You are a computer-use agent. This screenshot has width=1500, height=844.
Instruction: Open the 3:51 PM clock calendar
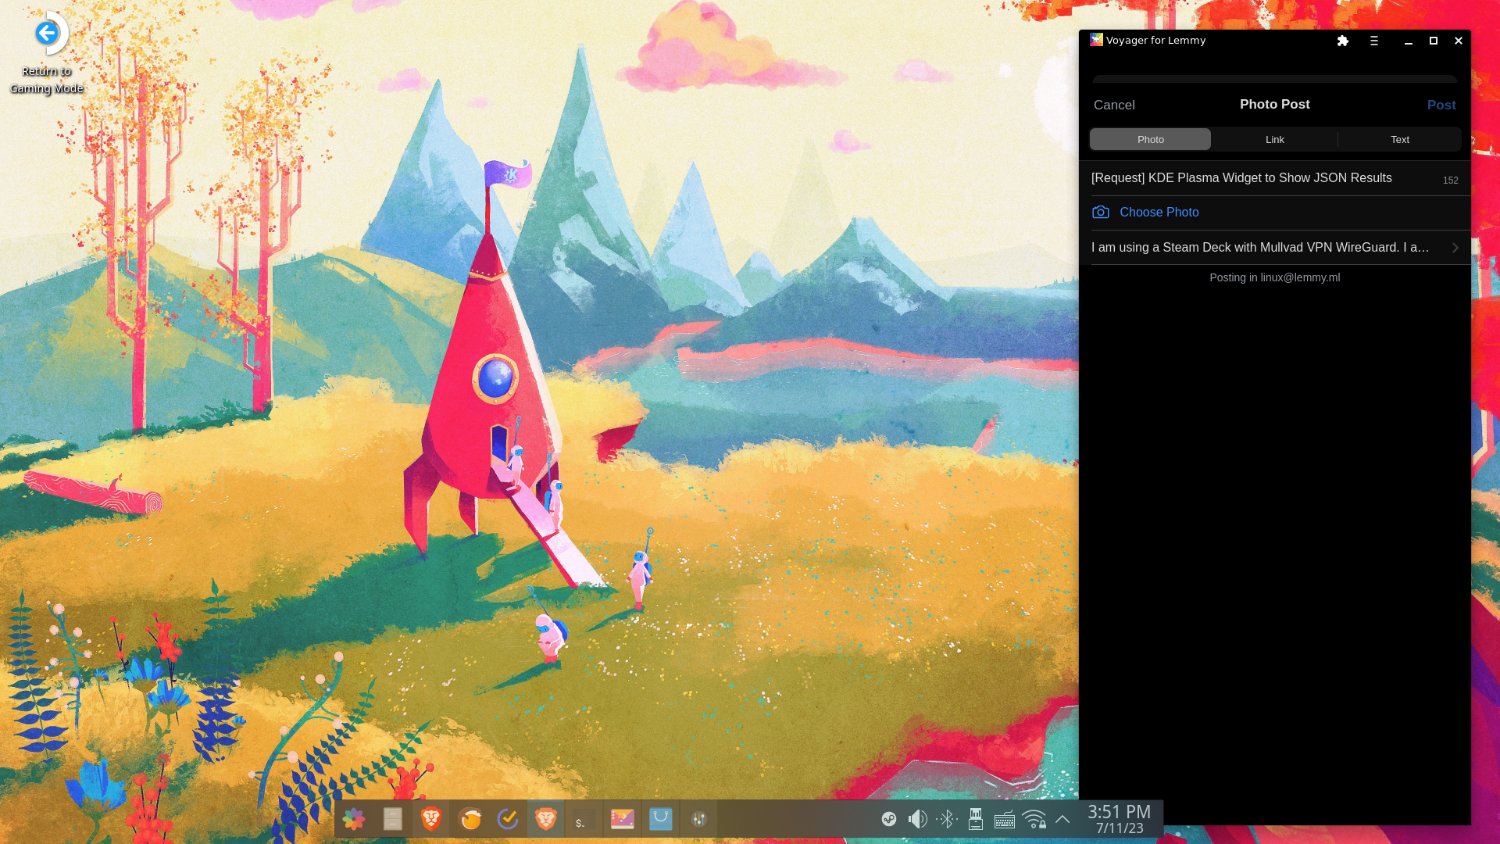(x=1119, y=819)
